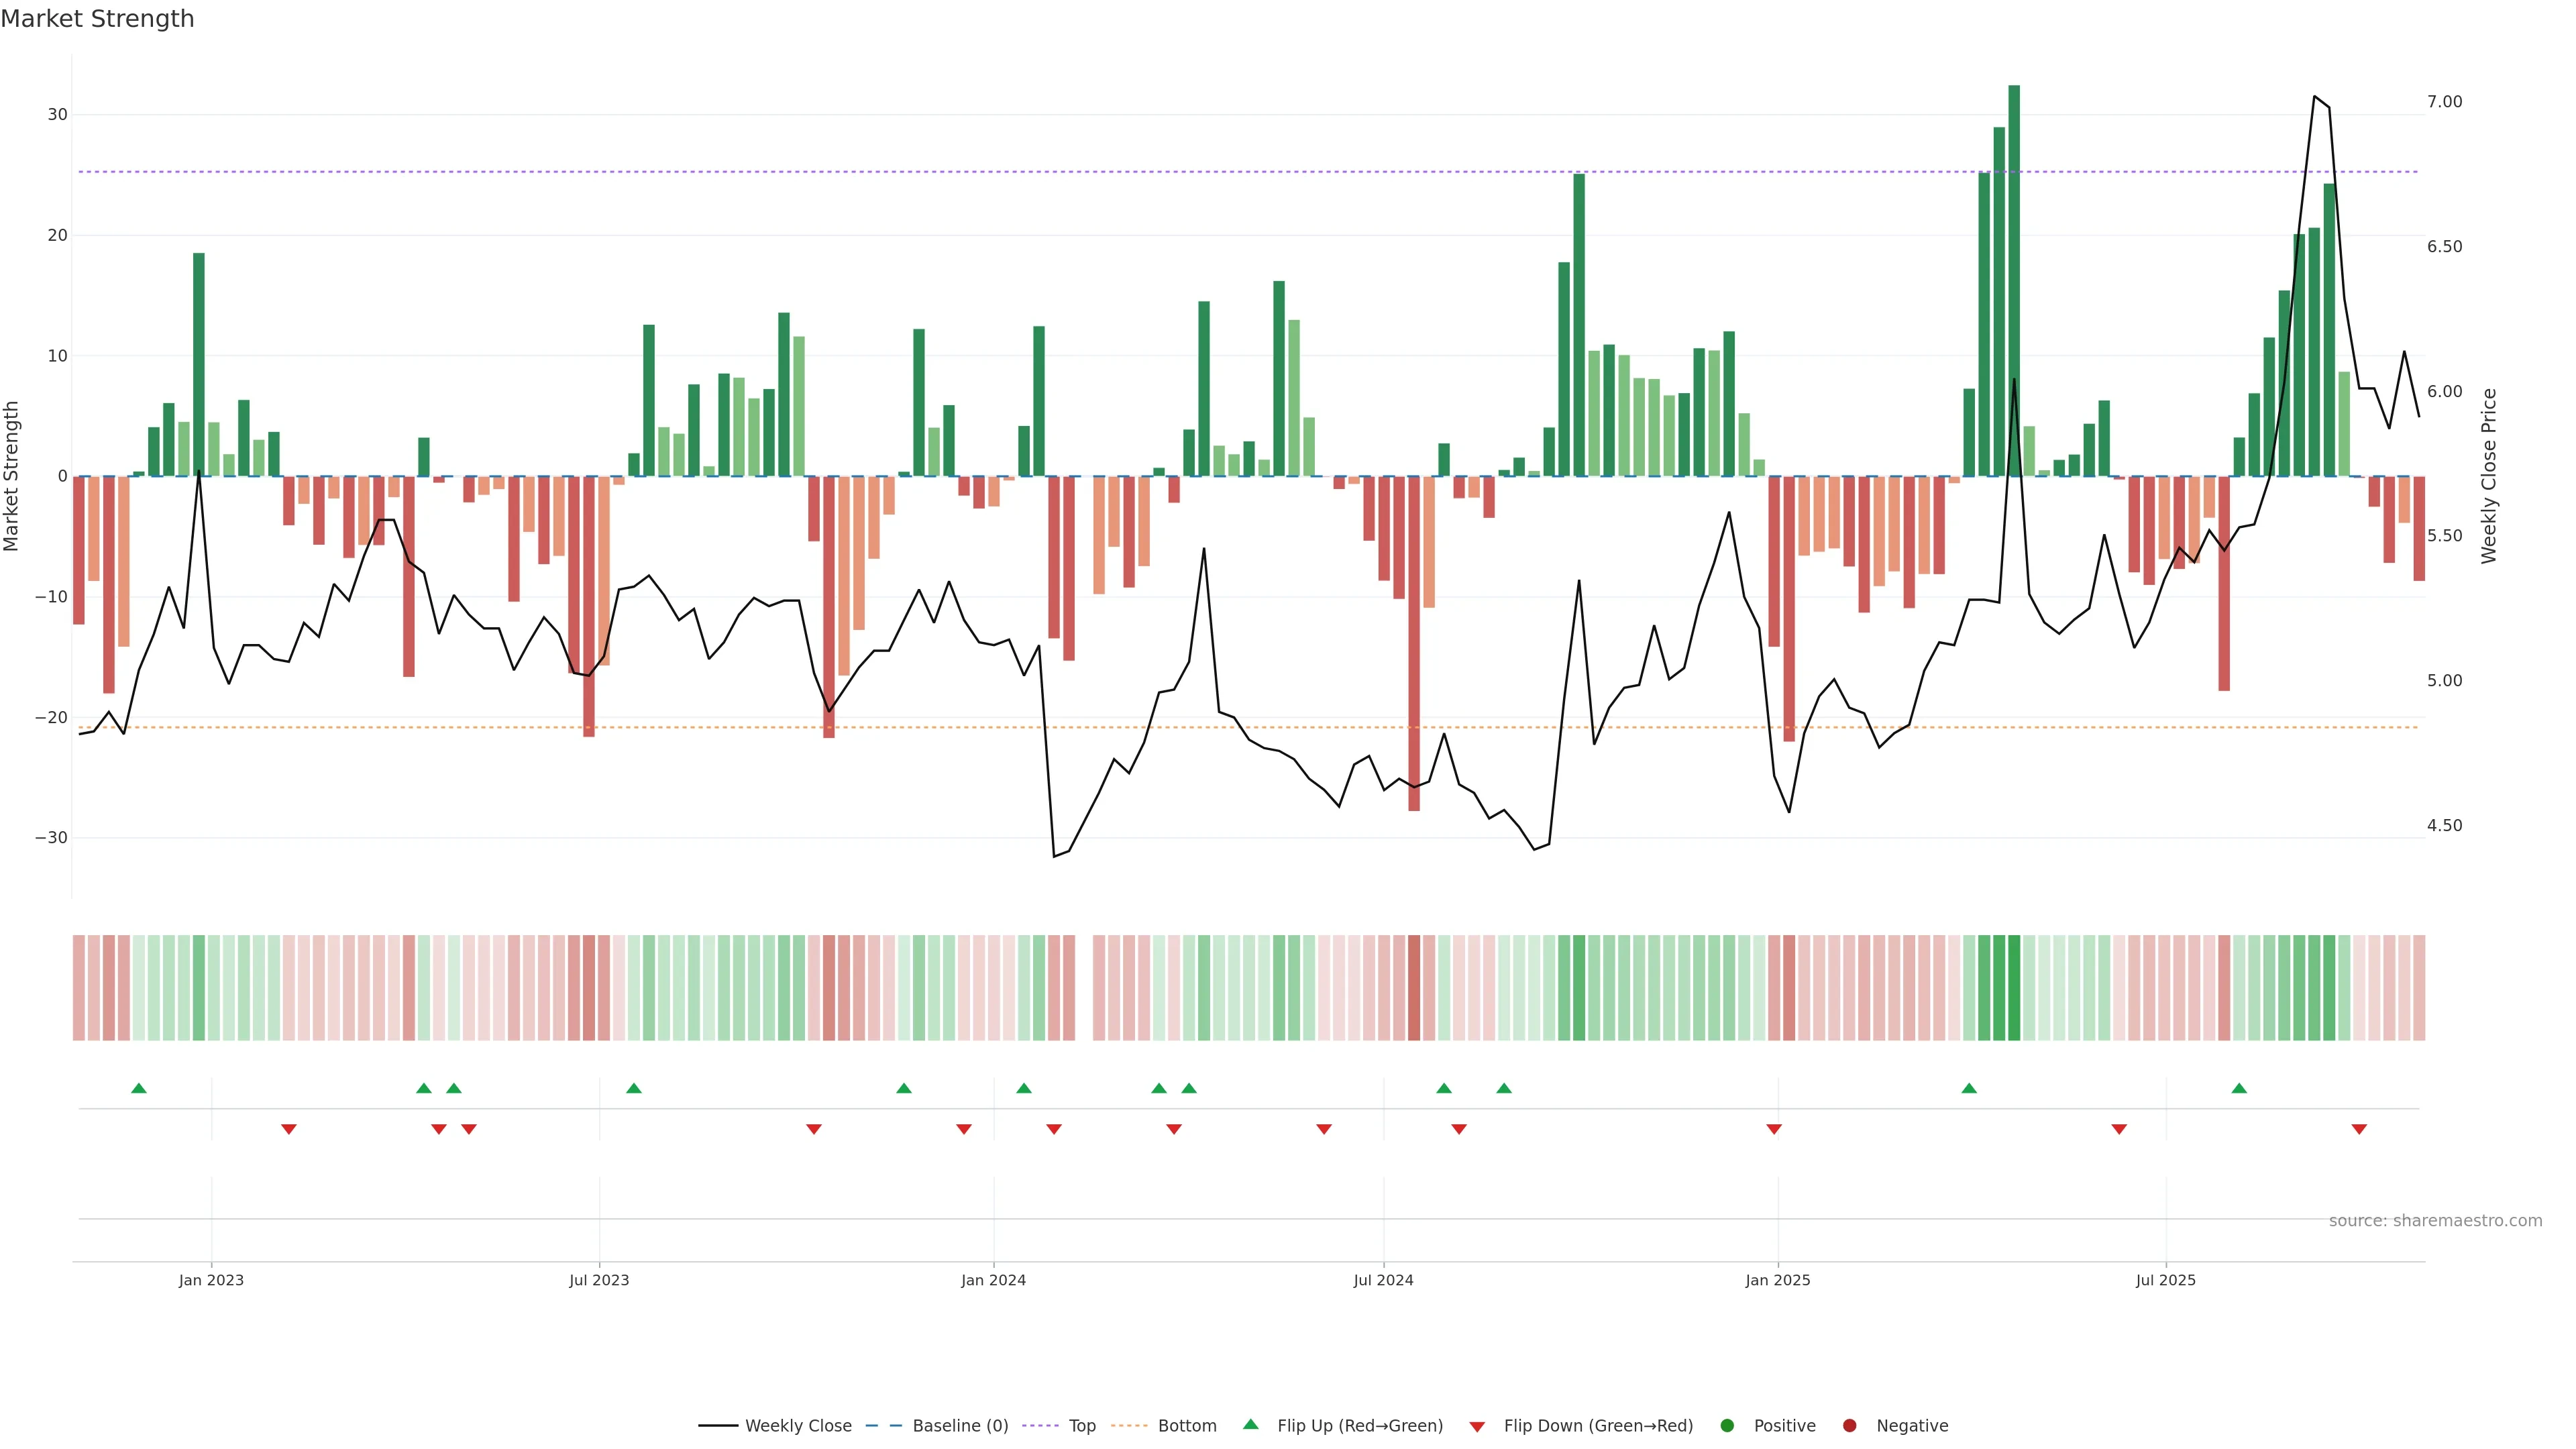Click the Market Strength chart title
The width and height of the screenshot is (2576, 1449).
tap(97, 19)
